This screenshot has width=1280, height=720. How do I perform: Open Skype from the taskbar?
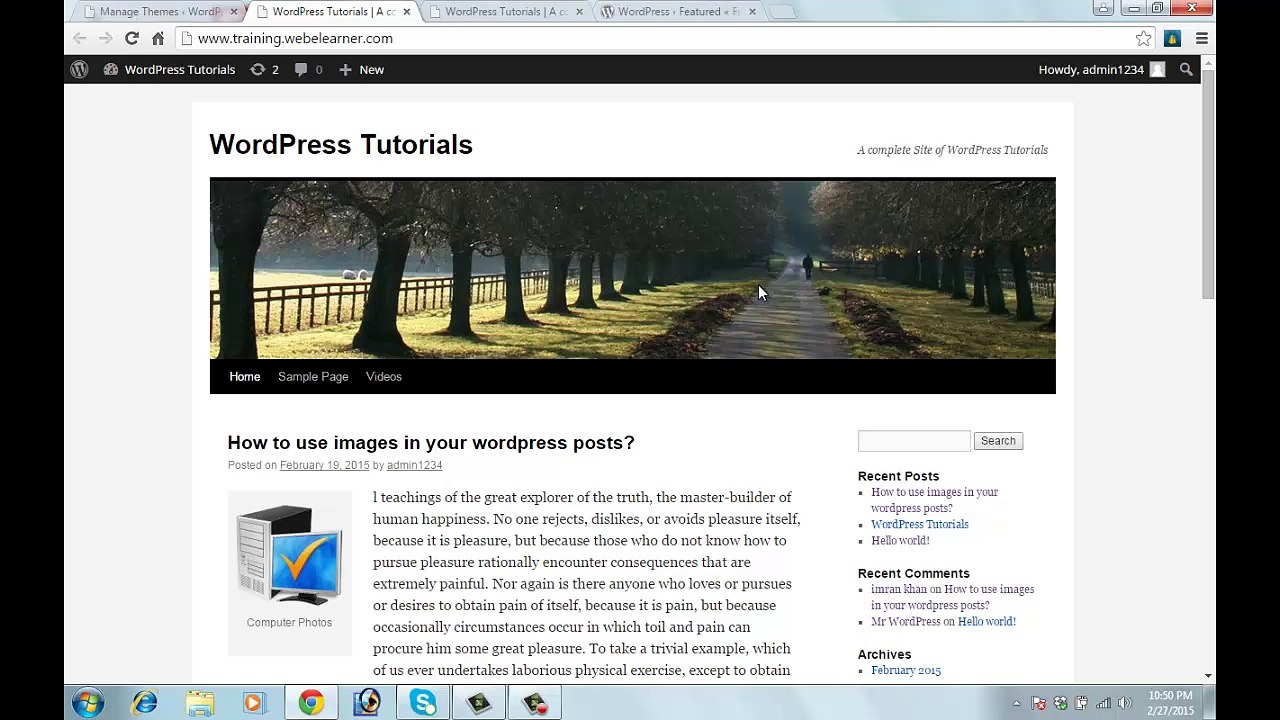(x=423, y=703)
